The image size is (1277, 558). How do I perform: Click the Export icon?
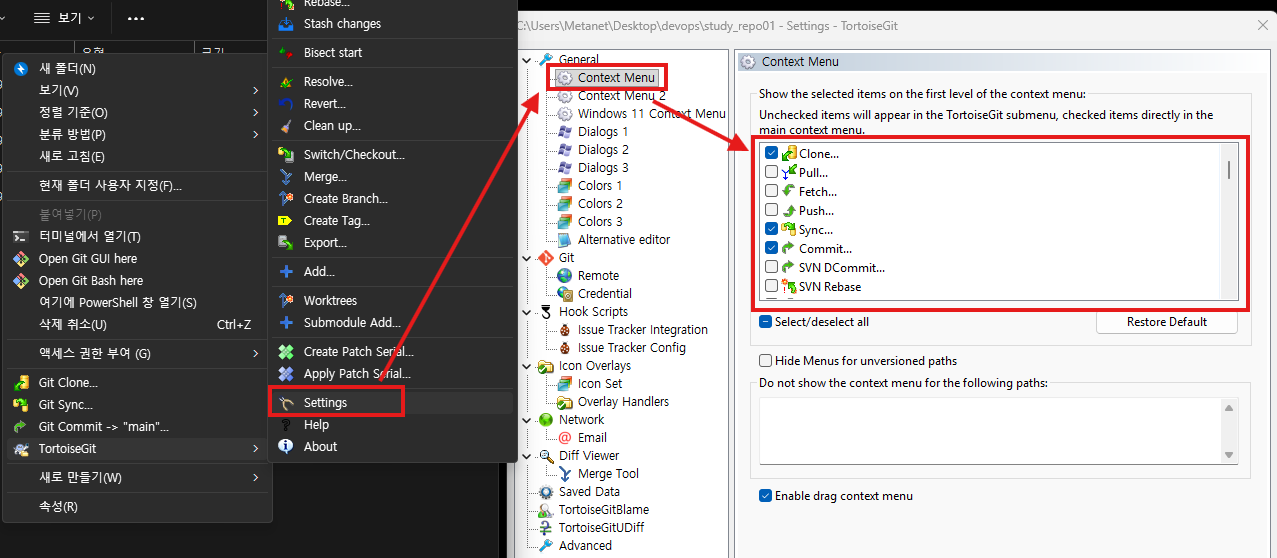286,243
